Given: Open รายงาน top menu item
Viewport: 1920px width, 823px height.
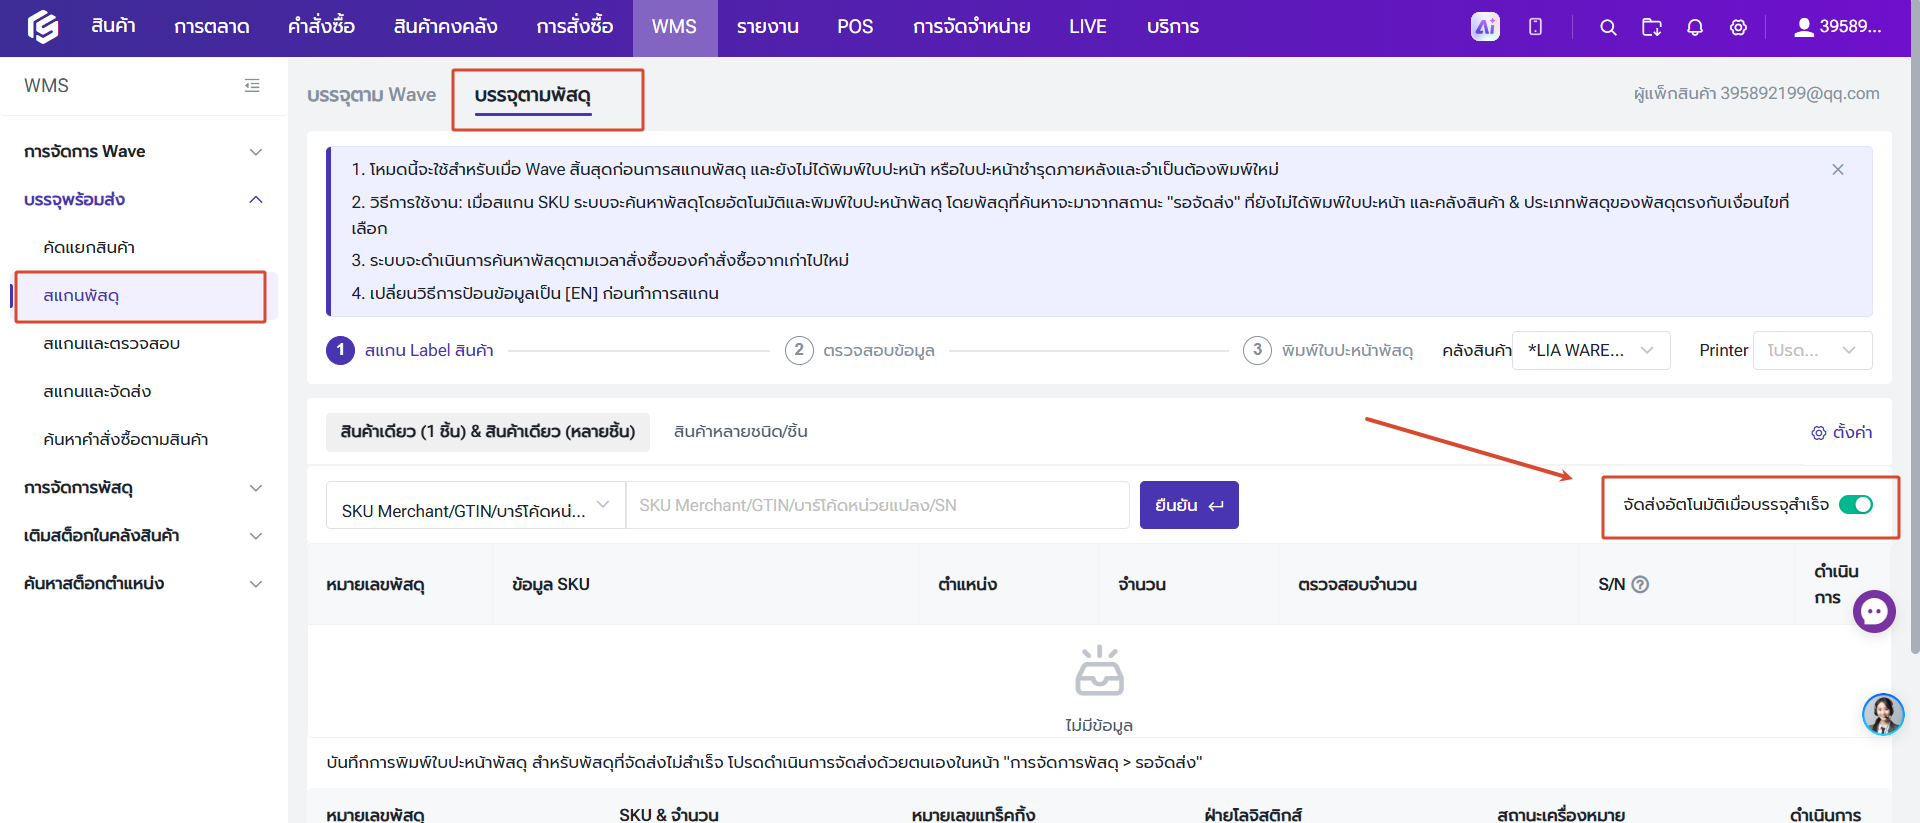Looking at the screenshot, I should [x=768, y=27].
